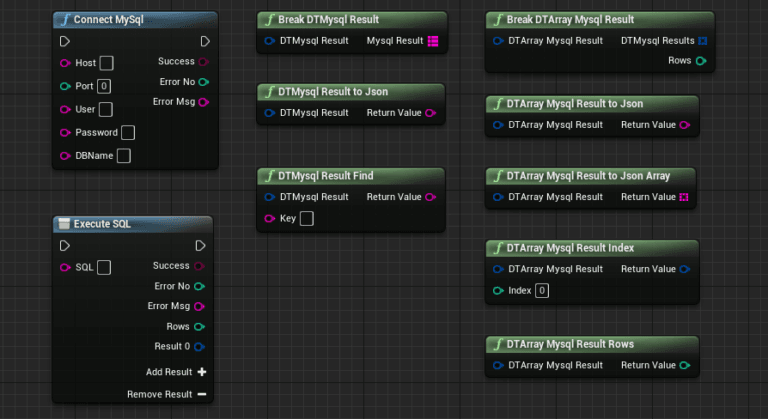Click Rows output pin on Break DTArray node
This screenshot has width=768, height=419.
701,61
